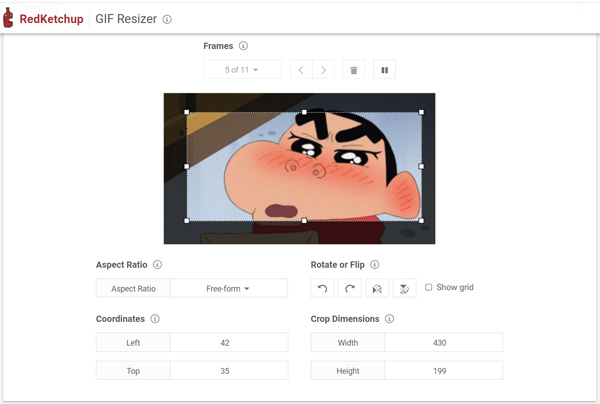The image size is (600, 404).
Task: Click the 'Left' label cell
Action: tap(133, 342)
